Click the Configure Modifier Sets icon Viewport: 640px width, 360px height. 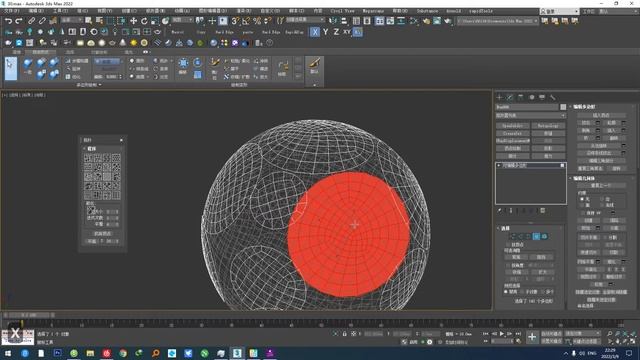click(542, 210)
